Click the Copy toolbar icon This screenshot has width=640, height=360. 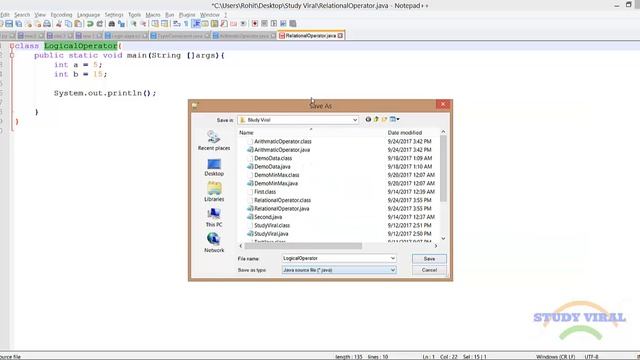[x=68, y=24]
